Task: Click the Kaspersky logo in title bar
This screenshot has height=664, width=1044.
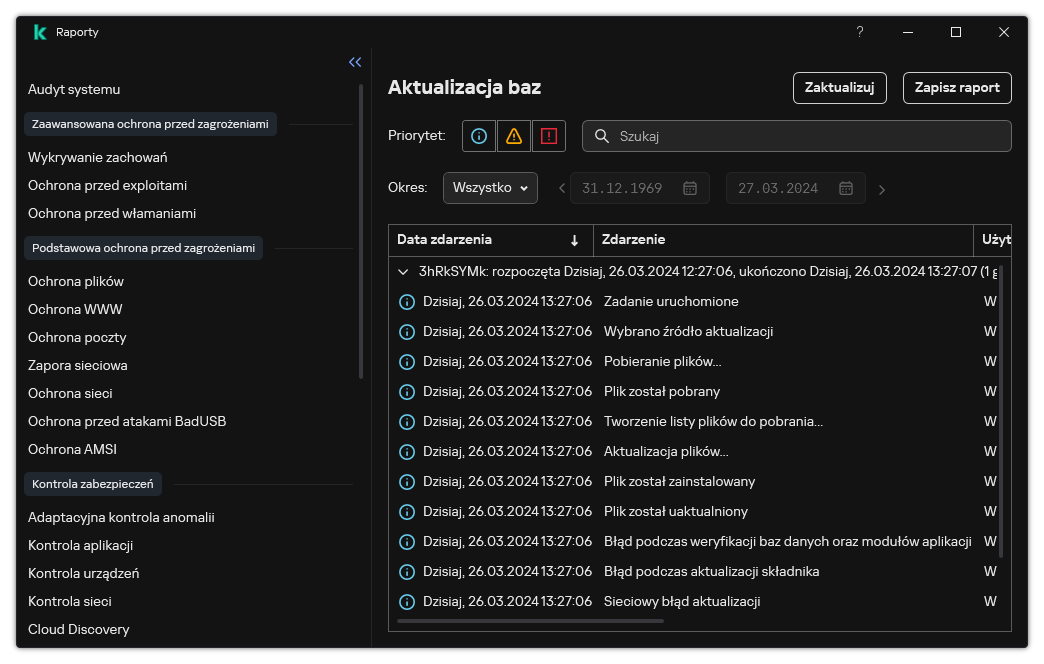Action: 39,32
